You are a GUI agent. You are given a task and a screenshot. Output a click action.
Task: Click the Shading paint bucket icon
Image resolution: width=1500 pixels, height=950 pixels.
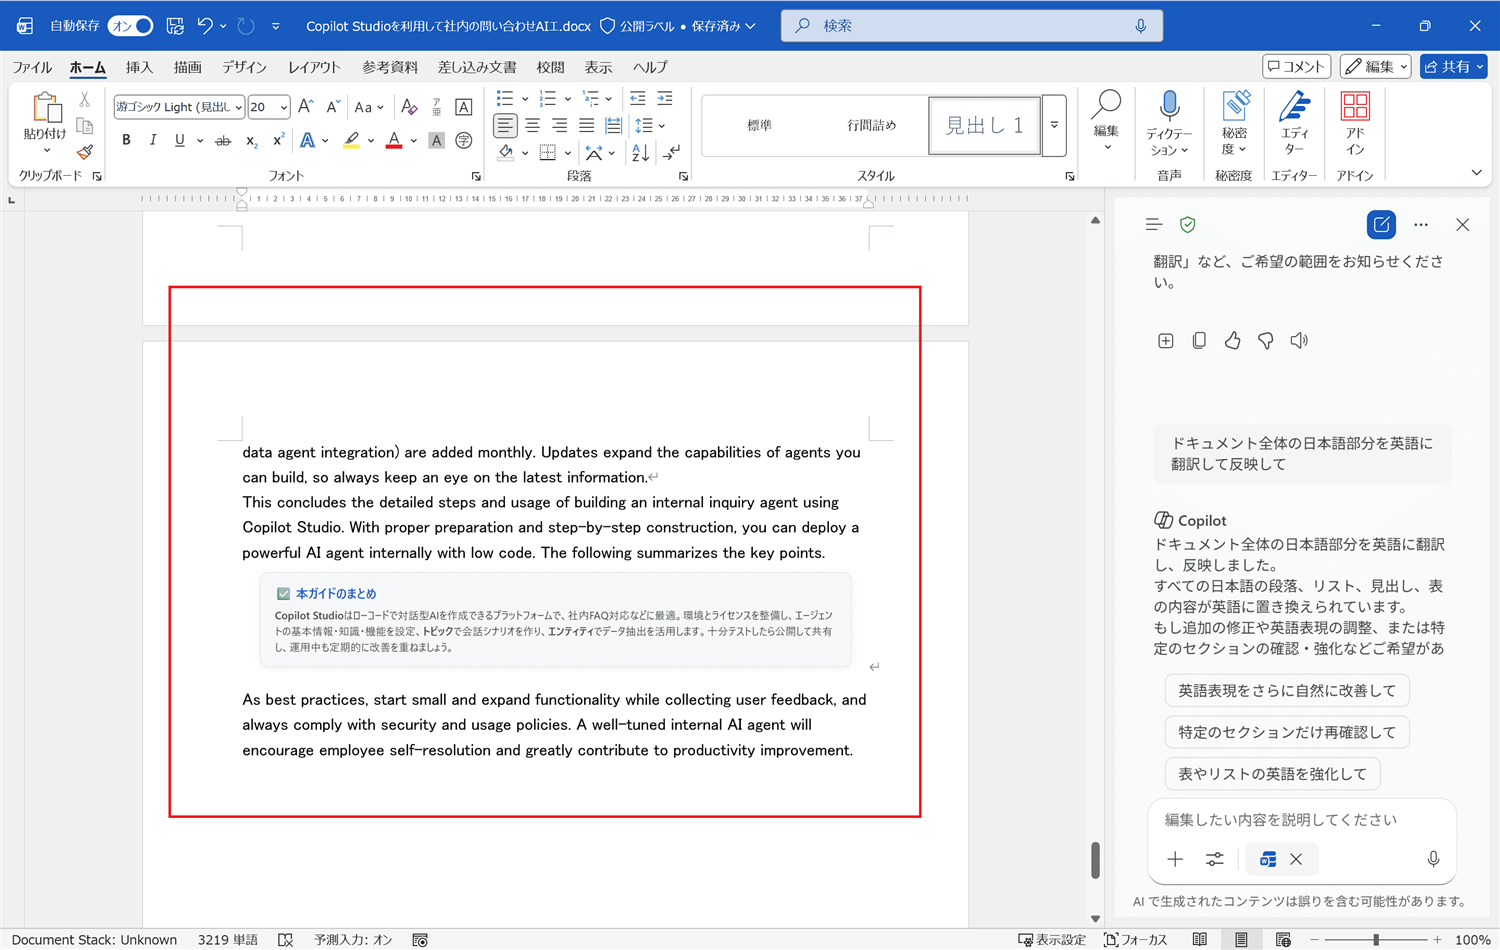tap(505, 153)
